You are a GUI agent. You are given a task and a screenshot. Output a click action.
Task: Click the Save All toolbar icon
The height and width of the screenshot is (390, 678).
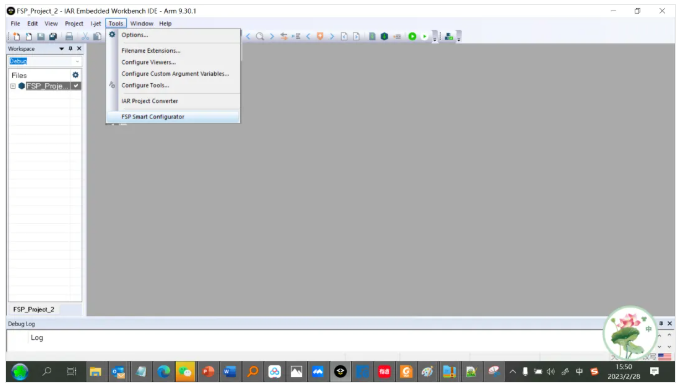[x=53, y=37]
